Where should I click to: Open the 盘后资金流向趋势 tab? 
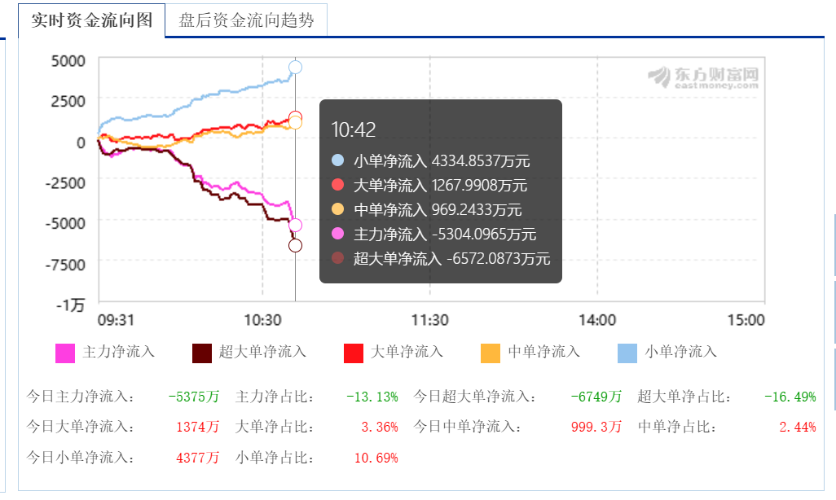(246, 20)
